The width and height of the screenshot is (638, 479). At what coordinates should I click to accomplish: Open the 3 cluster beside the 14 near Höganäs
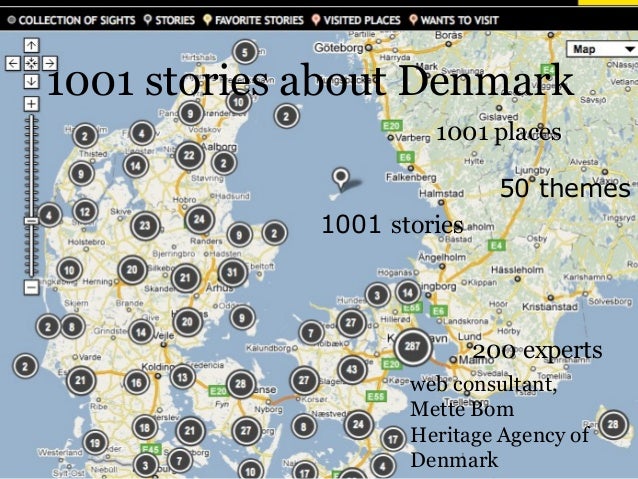(377, 295)
